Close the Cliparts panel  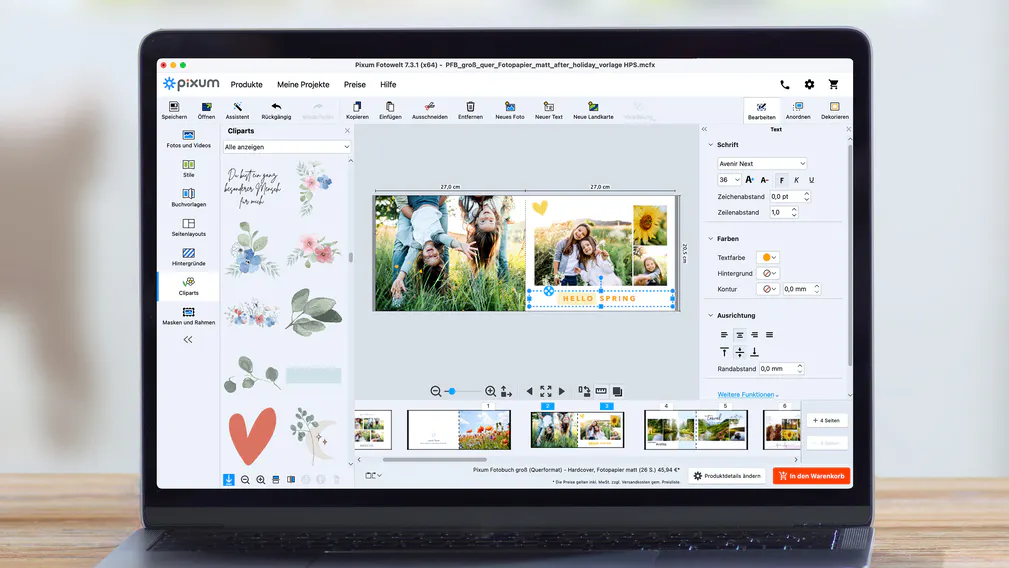click(x=347, y=131)
